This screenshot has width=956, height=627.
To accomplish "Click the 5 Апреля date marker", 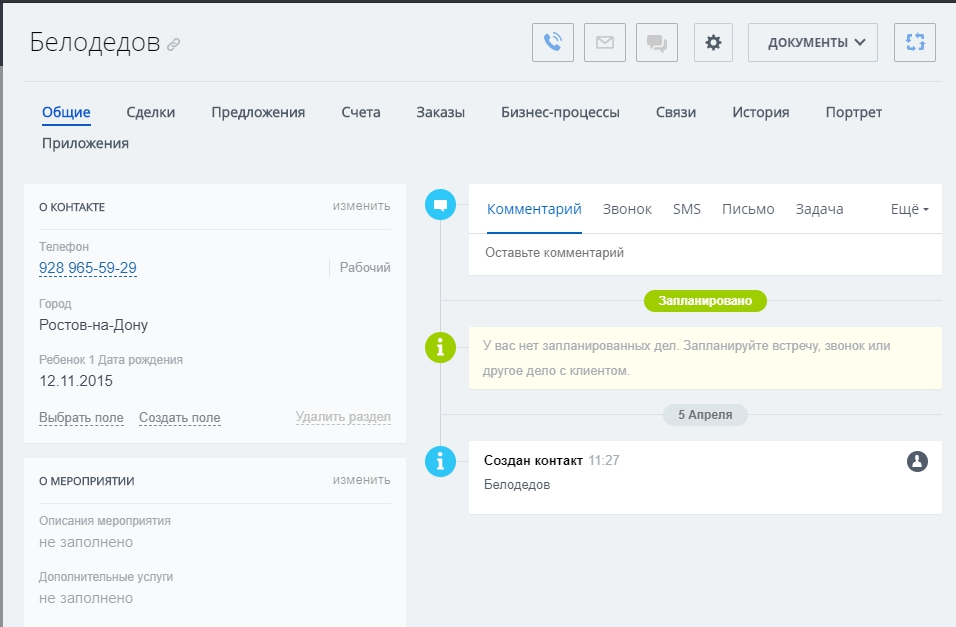I will tap(705, 415).
